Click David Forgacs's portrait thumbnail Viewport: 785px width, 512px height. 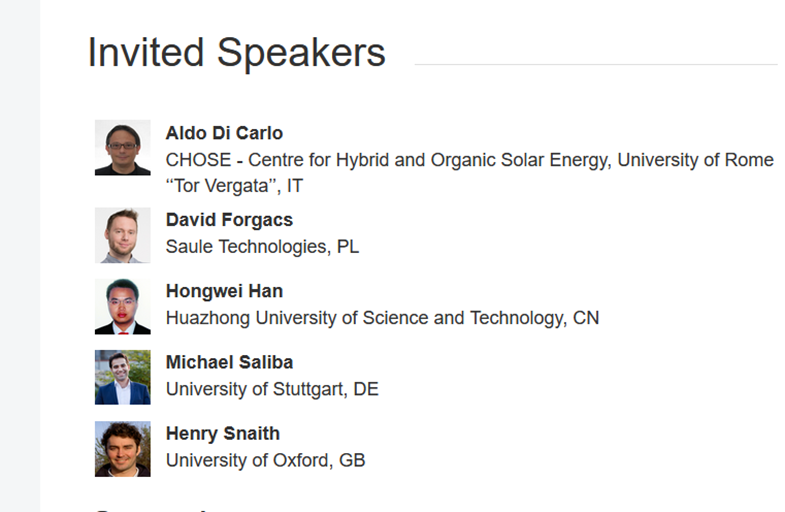(123, 235)
